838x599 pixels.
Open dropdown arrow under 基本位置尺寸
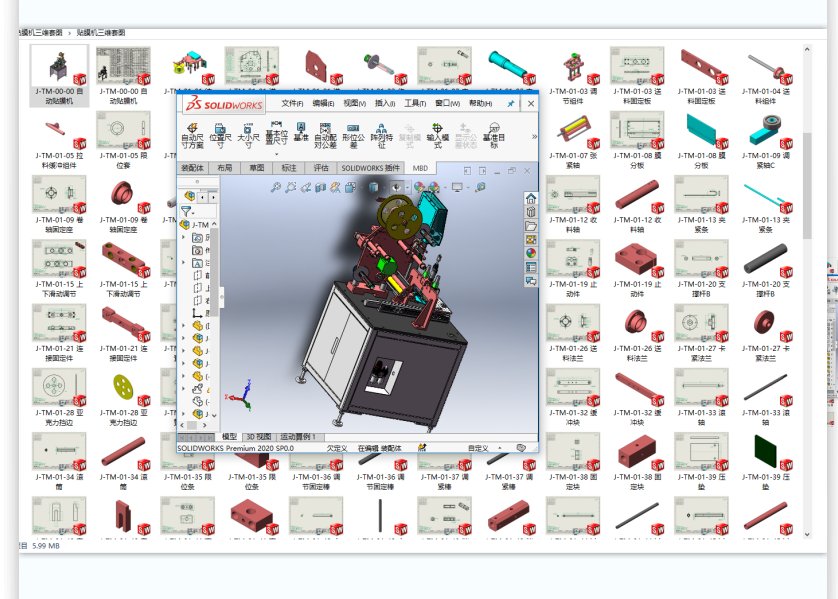coord(276,154)
